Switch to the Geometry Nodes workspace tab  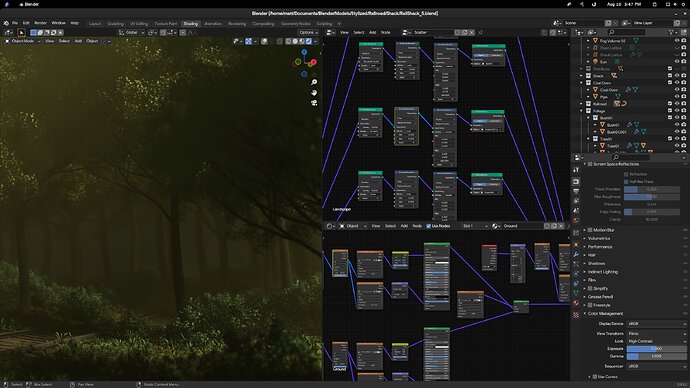click(296, 24)
